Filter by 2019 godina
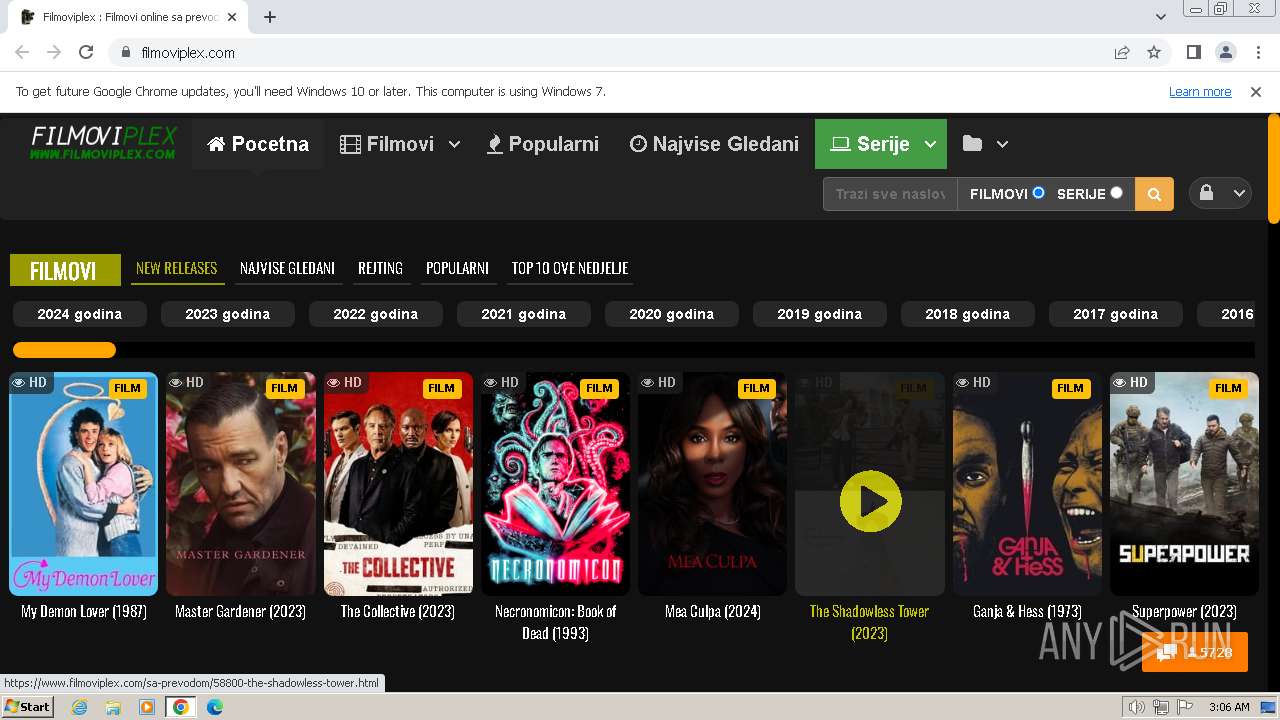 (x=820, y=314)
